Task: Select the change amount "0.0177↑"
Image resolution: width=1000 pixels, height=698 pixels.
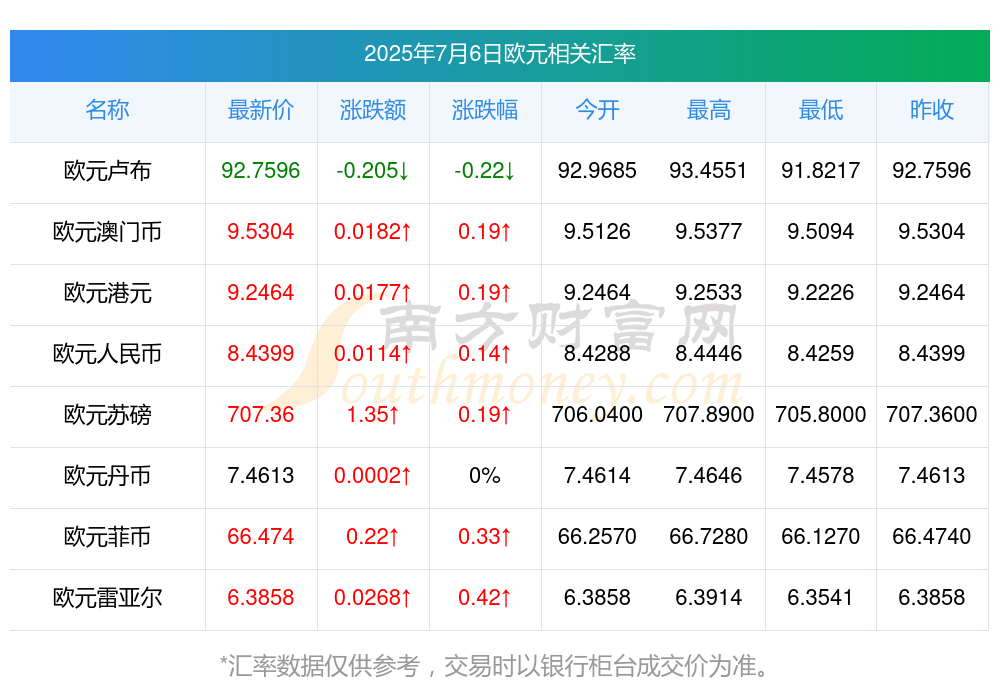Action: pos(373,293)
